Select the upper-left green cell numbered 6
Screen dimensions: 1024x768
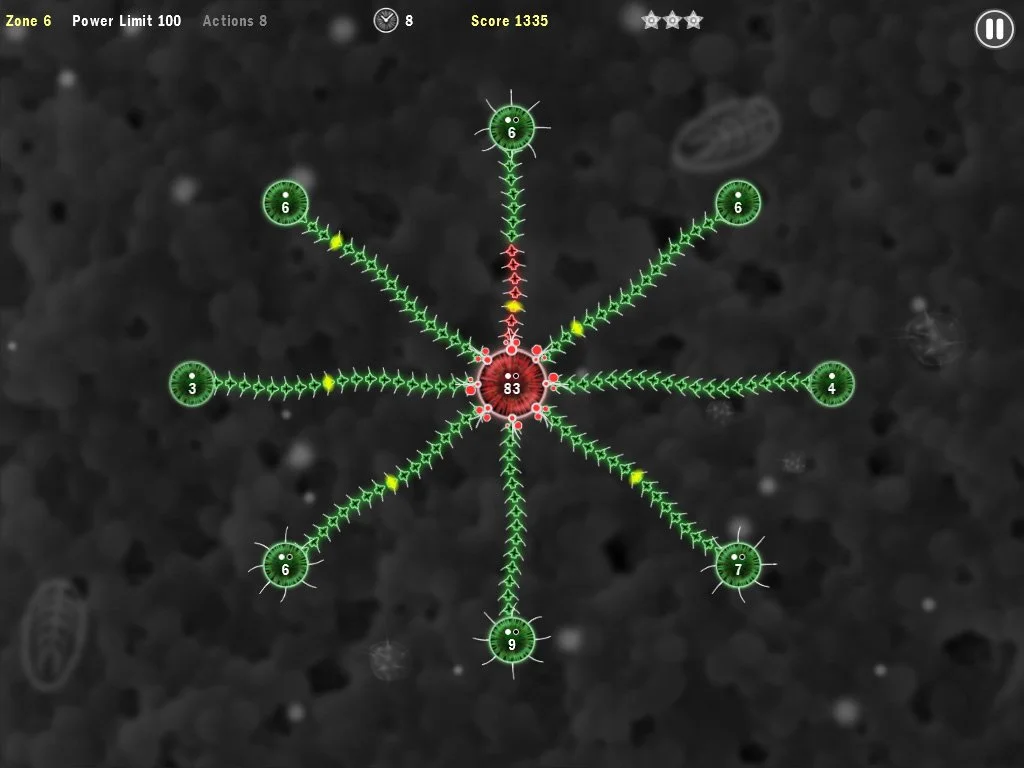coord(285,203)
